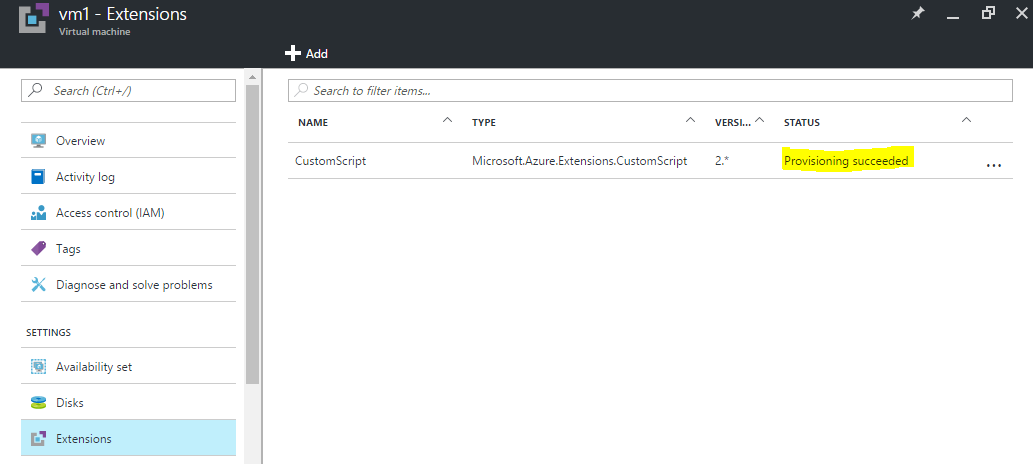Click the Disks icon in sidebar

pyautogui.click(x=38, y=402)
